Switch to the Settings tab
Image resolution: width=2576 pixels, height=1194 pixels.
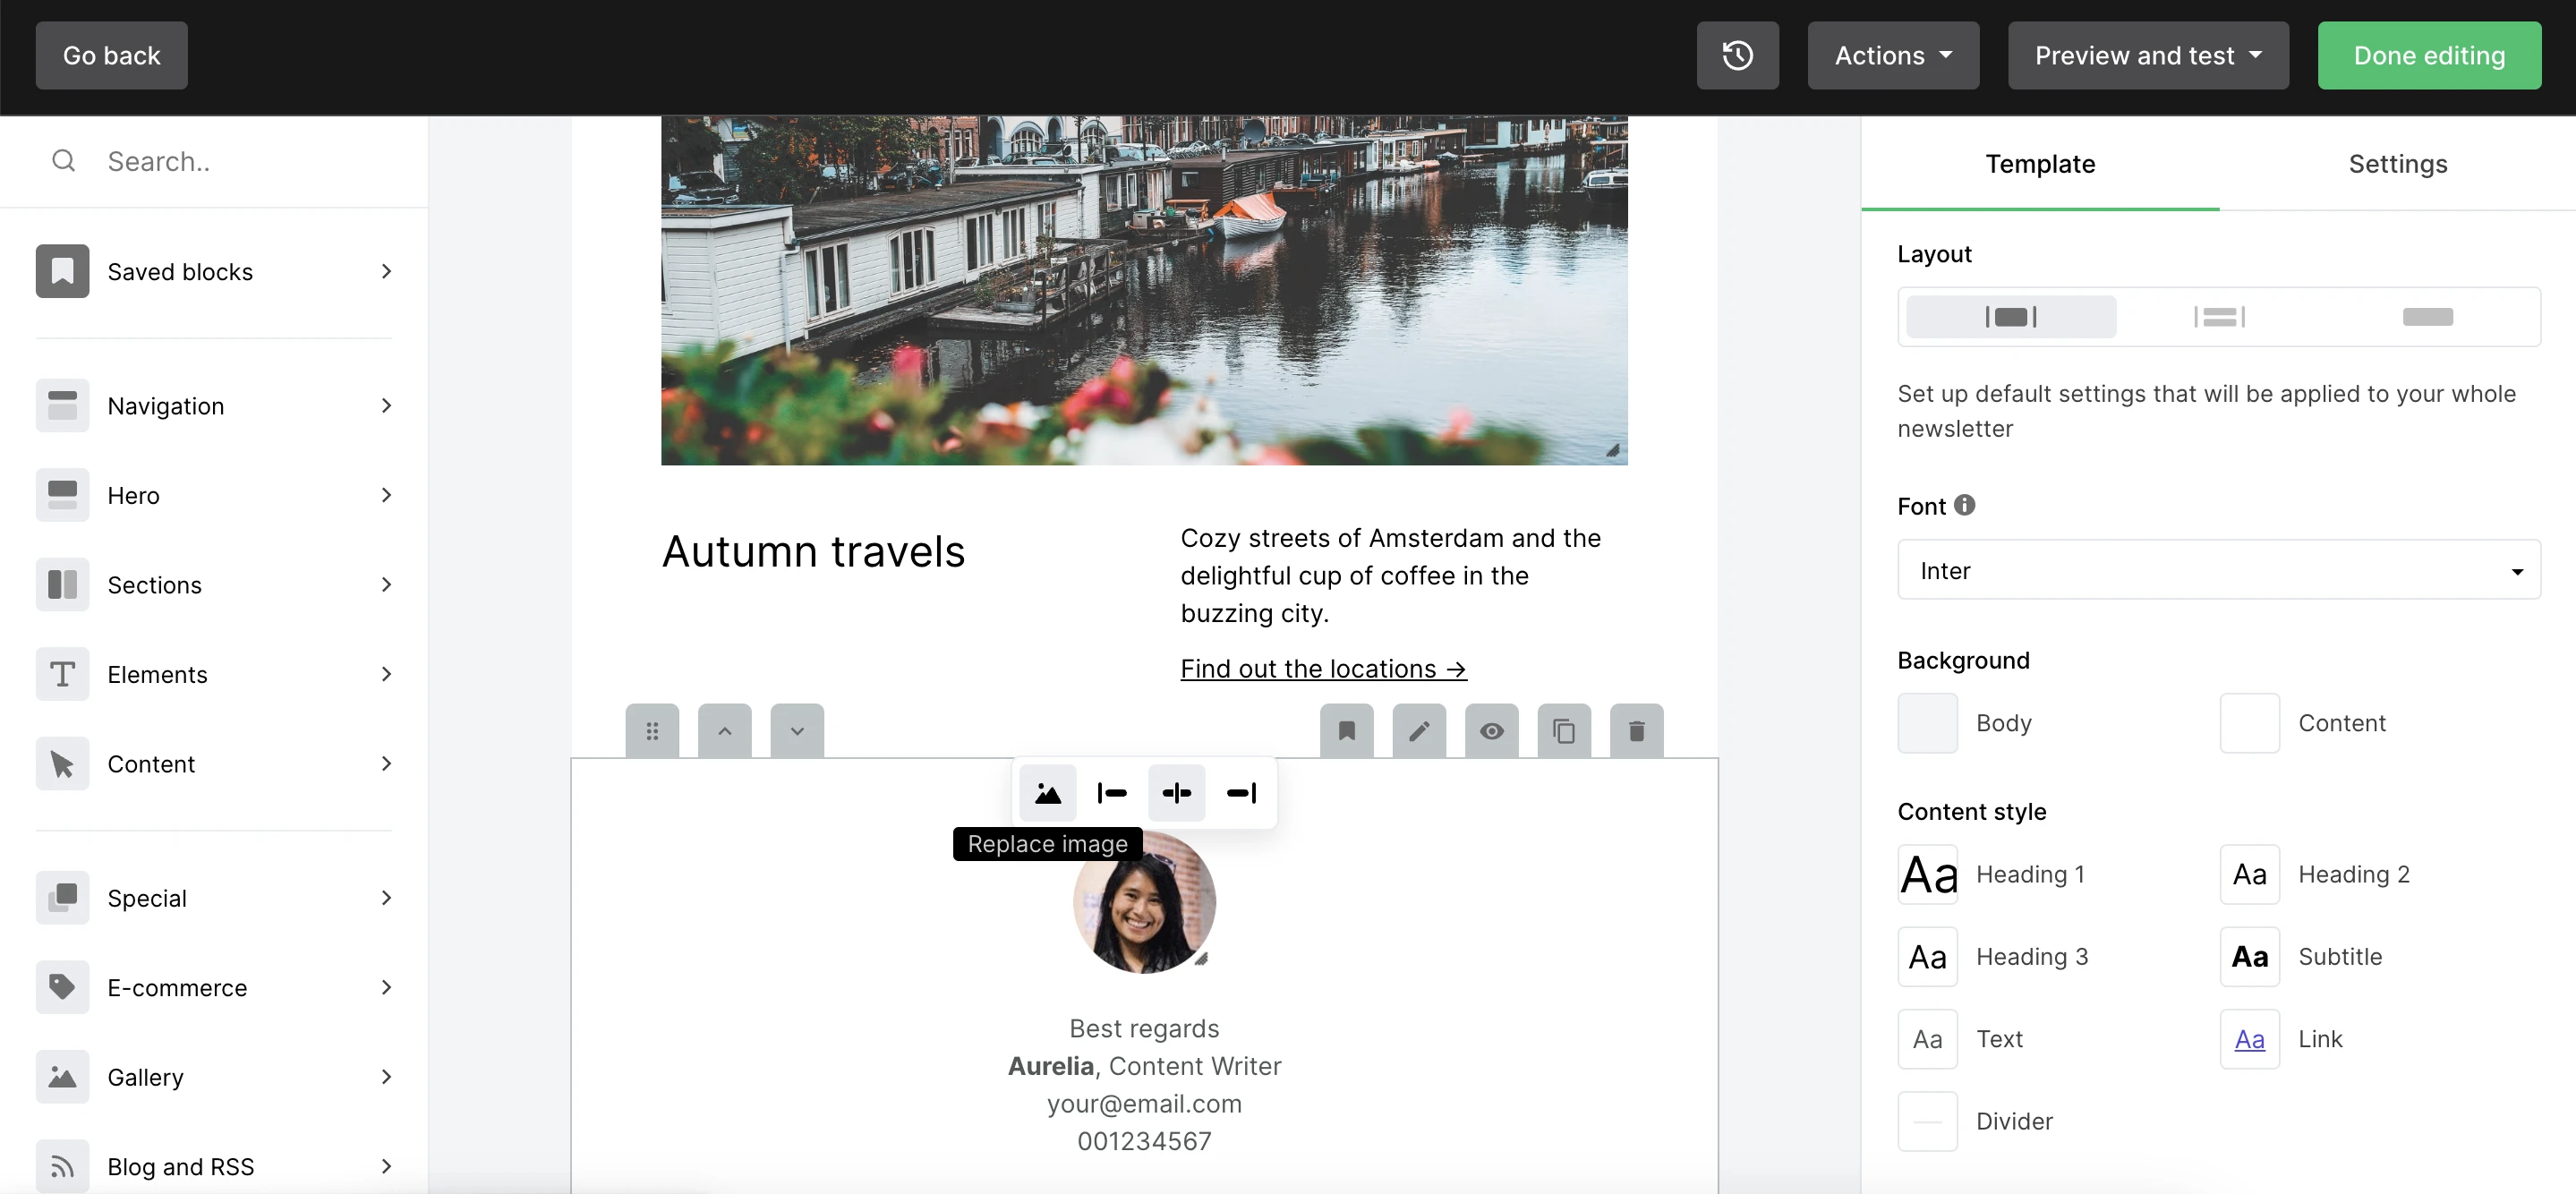2397,164
